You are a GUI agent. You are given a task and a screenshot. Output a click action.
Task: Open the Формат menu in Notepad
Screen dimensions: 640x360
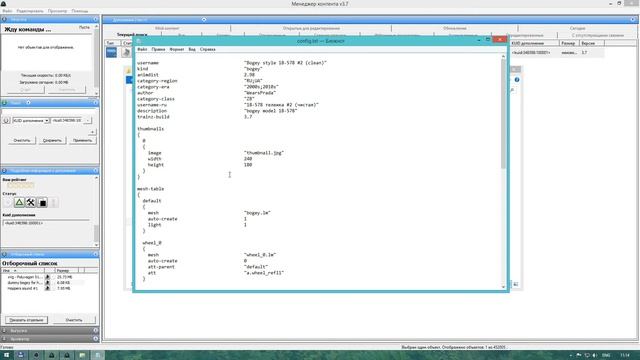coord(177,49)
